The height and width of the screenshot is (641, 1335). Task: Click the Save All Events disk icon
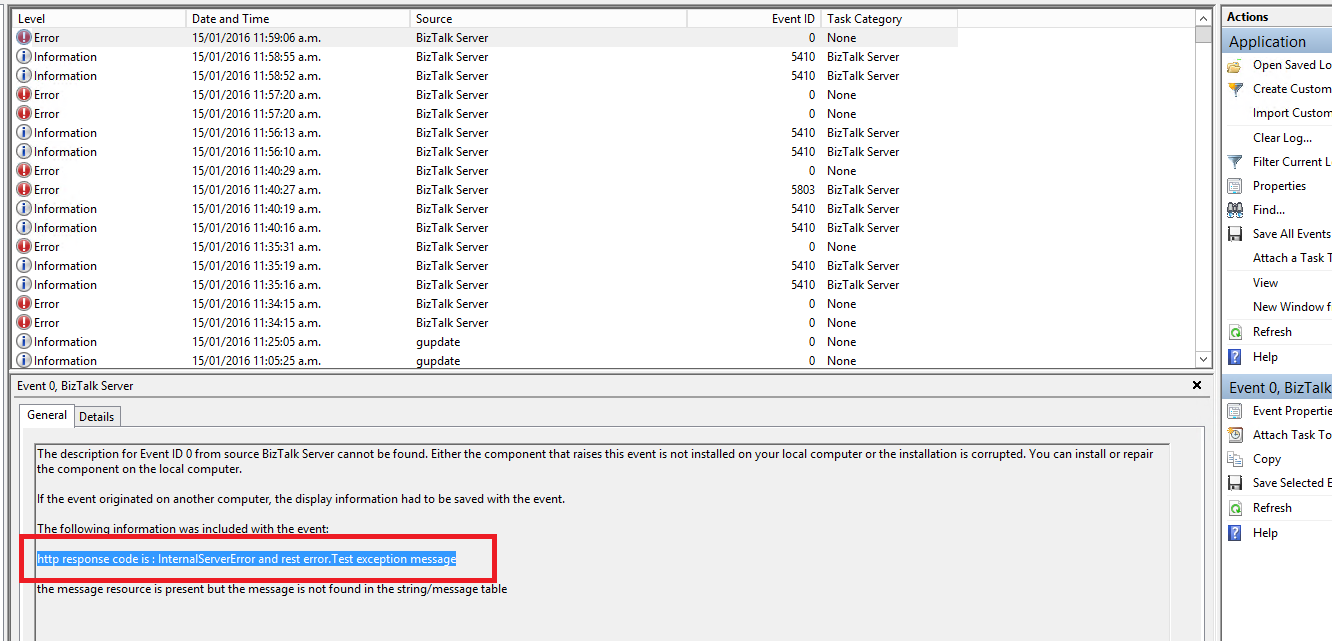1235,234
